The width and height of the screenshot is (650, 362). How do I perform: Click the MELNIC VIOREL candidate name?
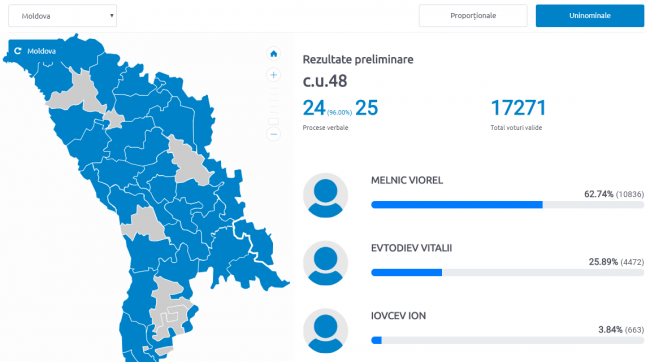pyautogui.click(x=407, y=180)
